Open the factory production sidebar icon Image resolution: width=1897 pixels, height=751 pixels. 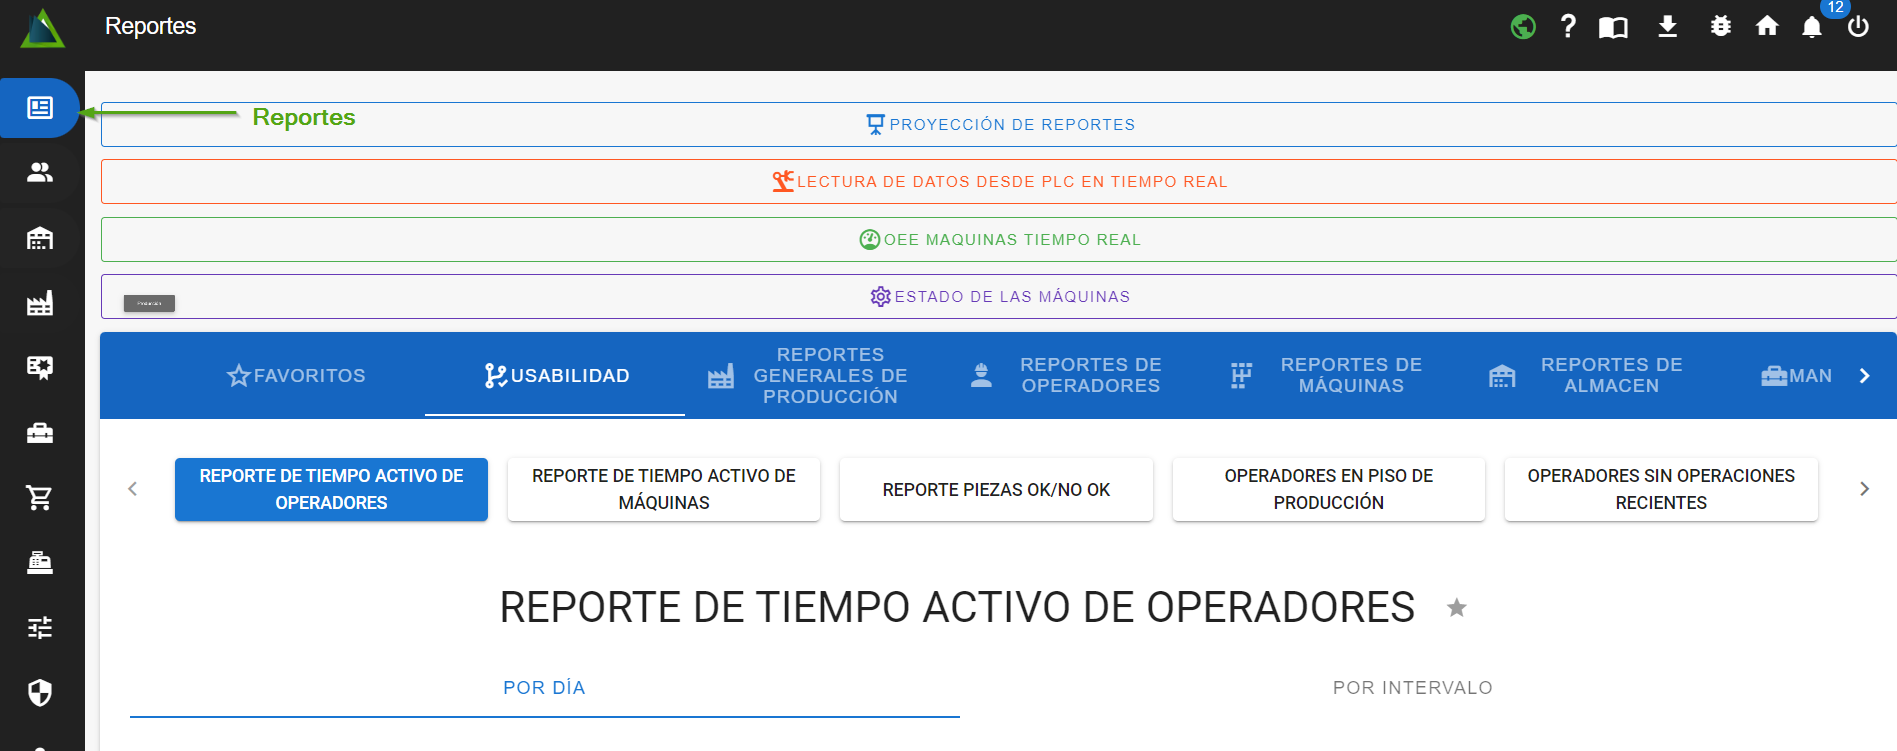pos(40,303)
